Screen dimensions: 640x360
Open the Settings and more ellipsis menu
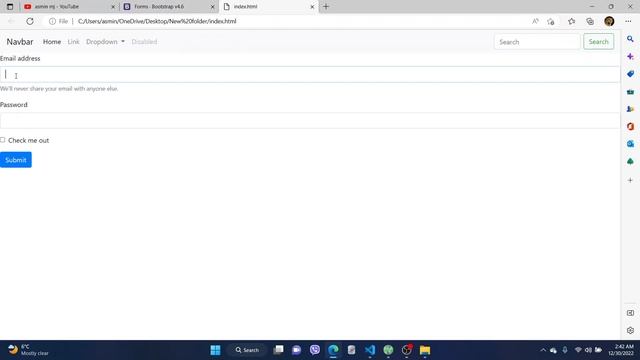pyautogui.click(x=628, y=21)
